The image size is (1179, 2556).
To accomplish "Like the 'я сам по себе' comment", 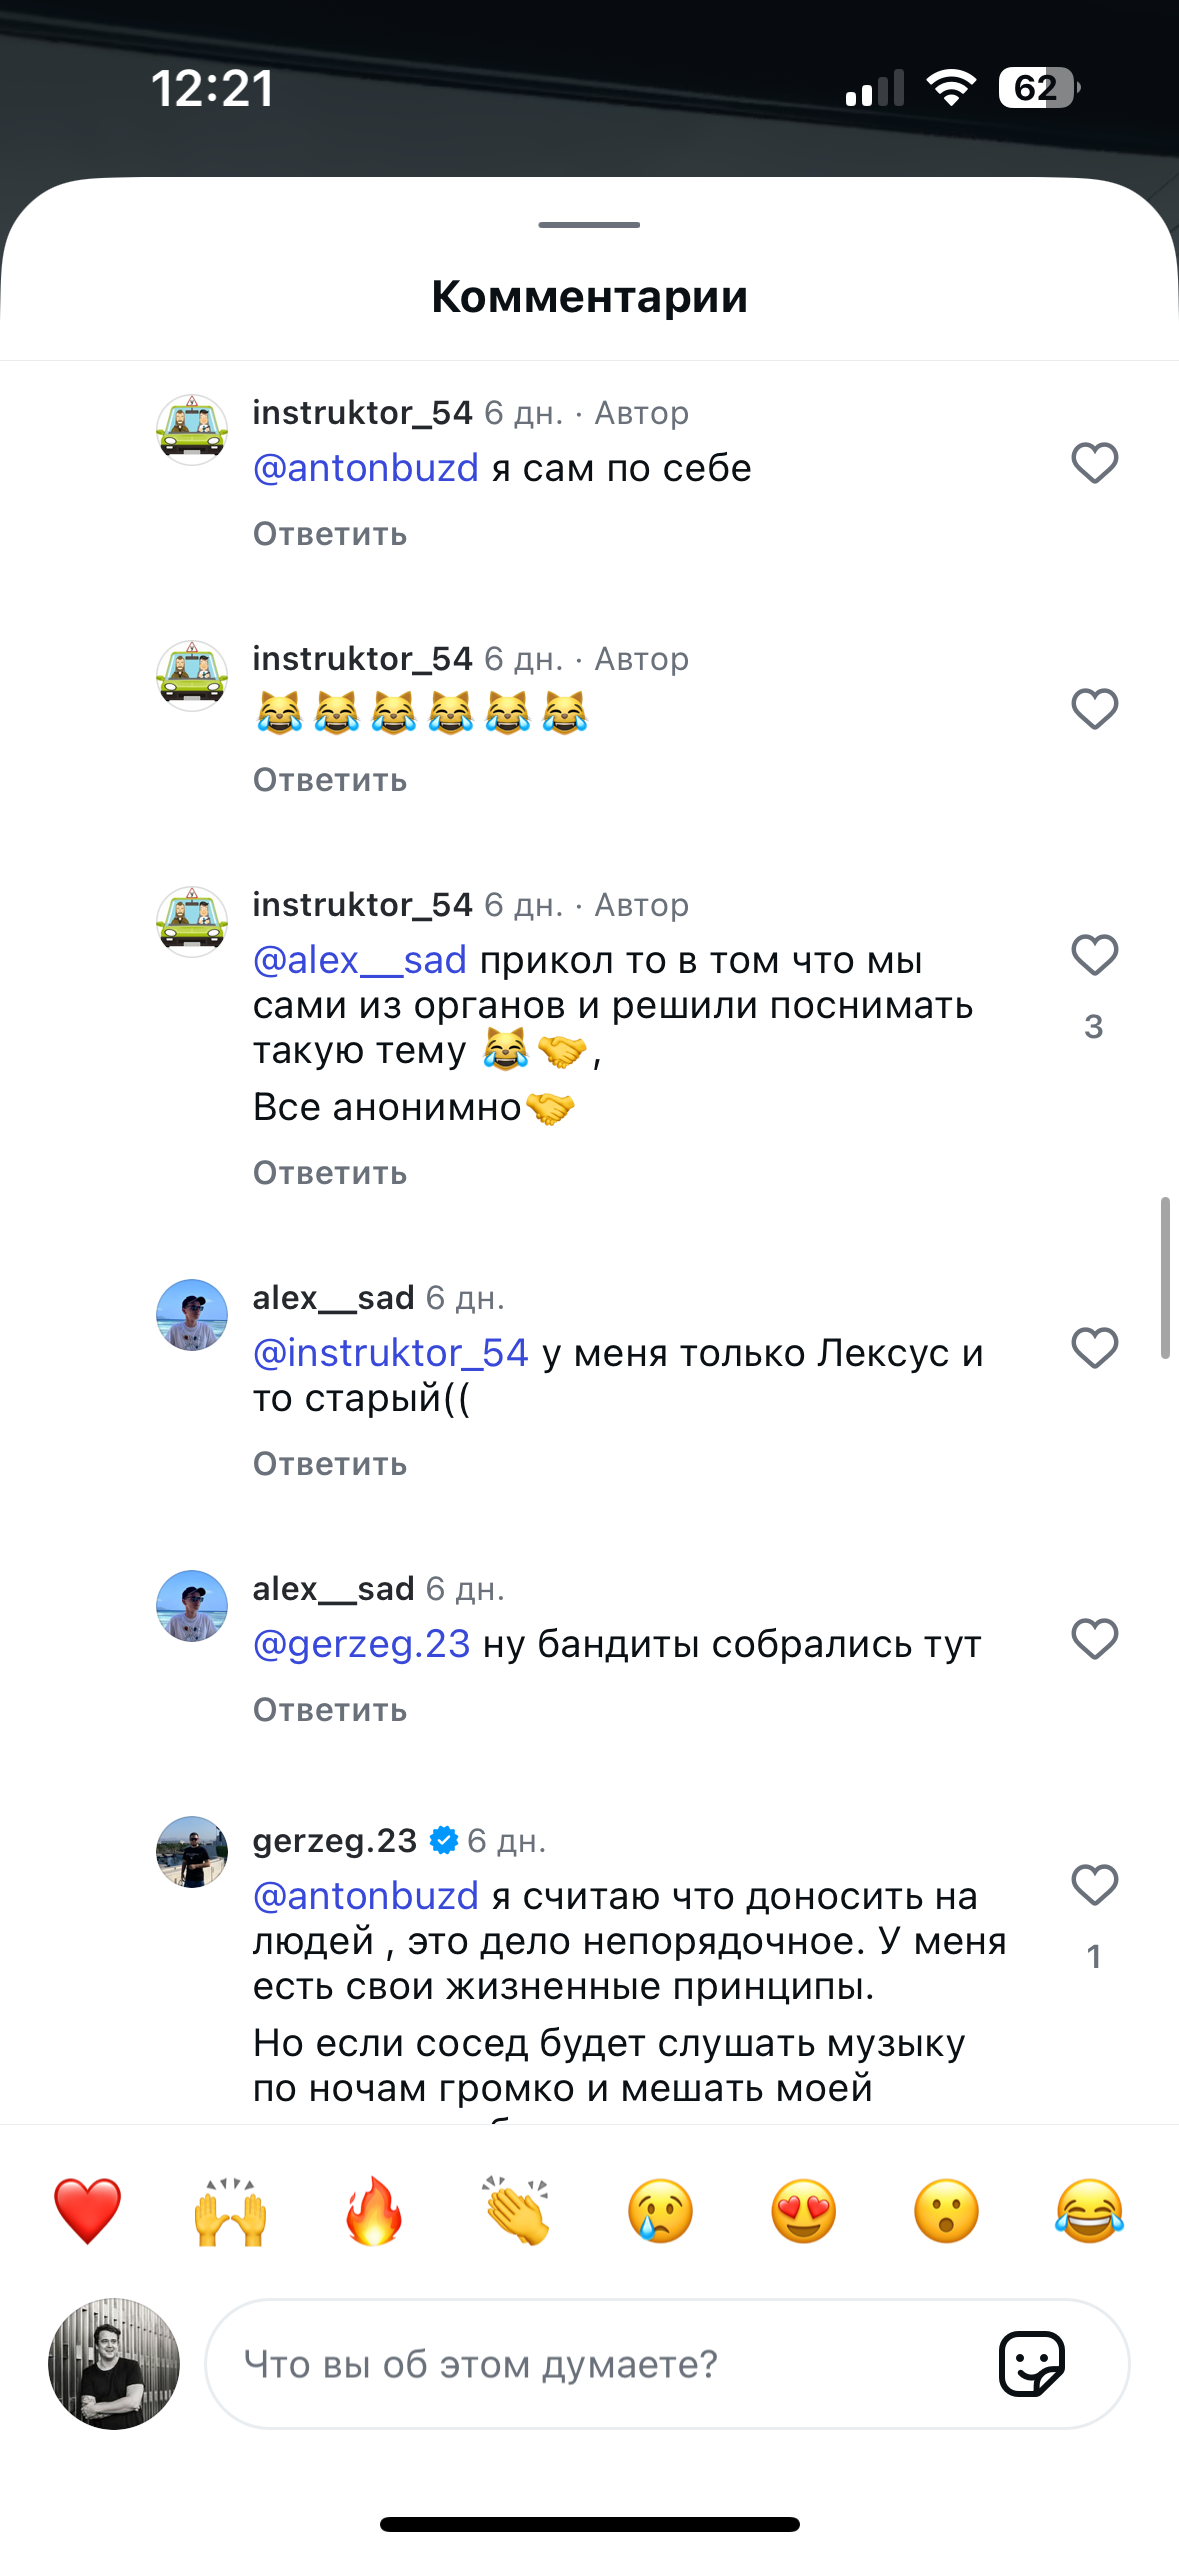I will [1094, 463].
